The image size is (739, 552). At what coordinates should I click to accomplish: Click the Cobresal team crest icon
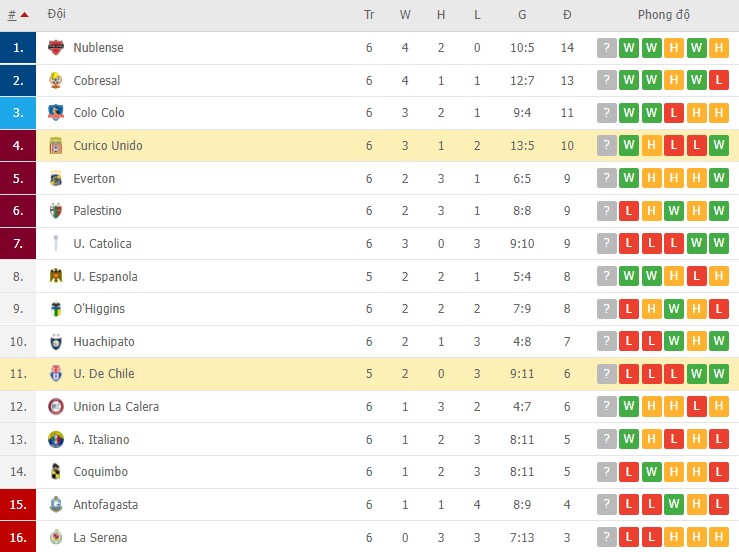(x=56, y=81)
